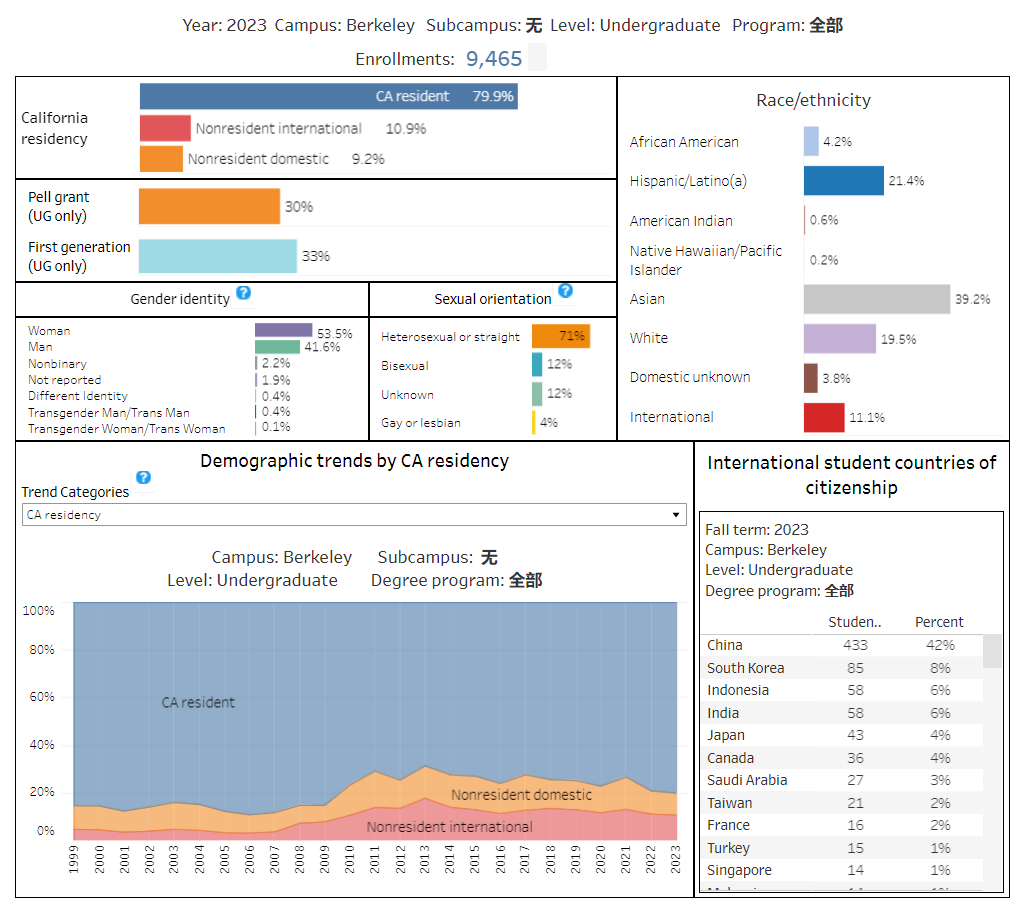Select the Saudi Arabia row
The image size is (1020, 904).
[842, 780]
